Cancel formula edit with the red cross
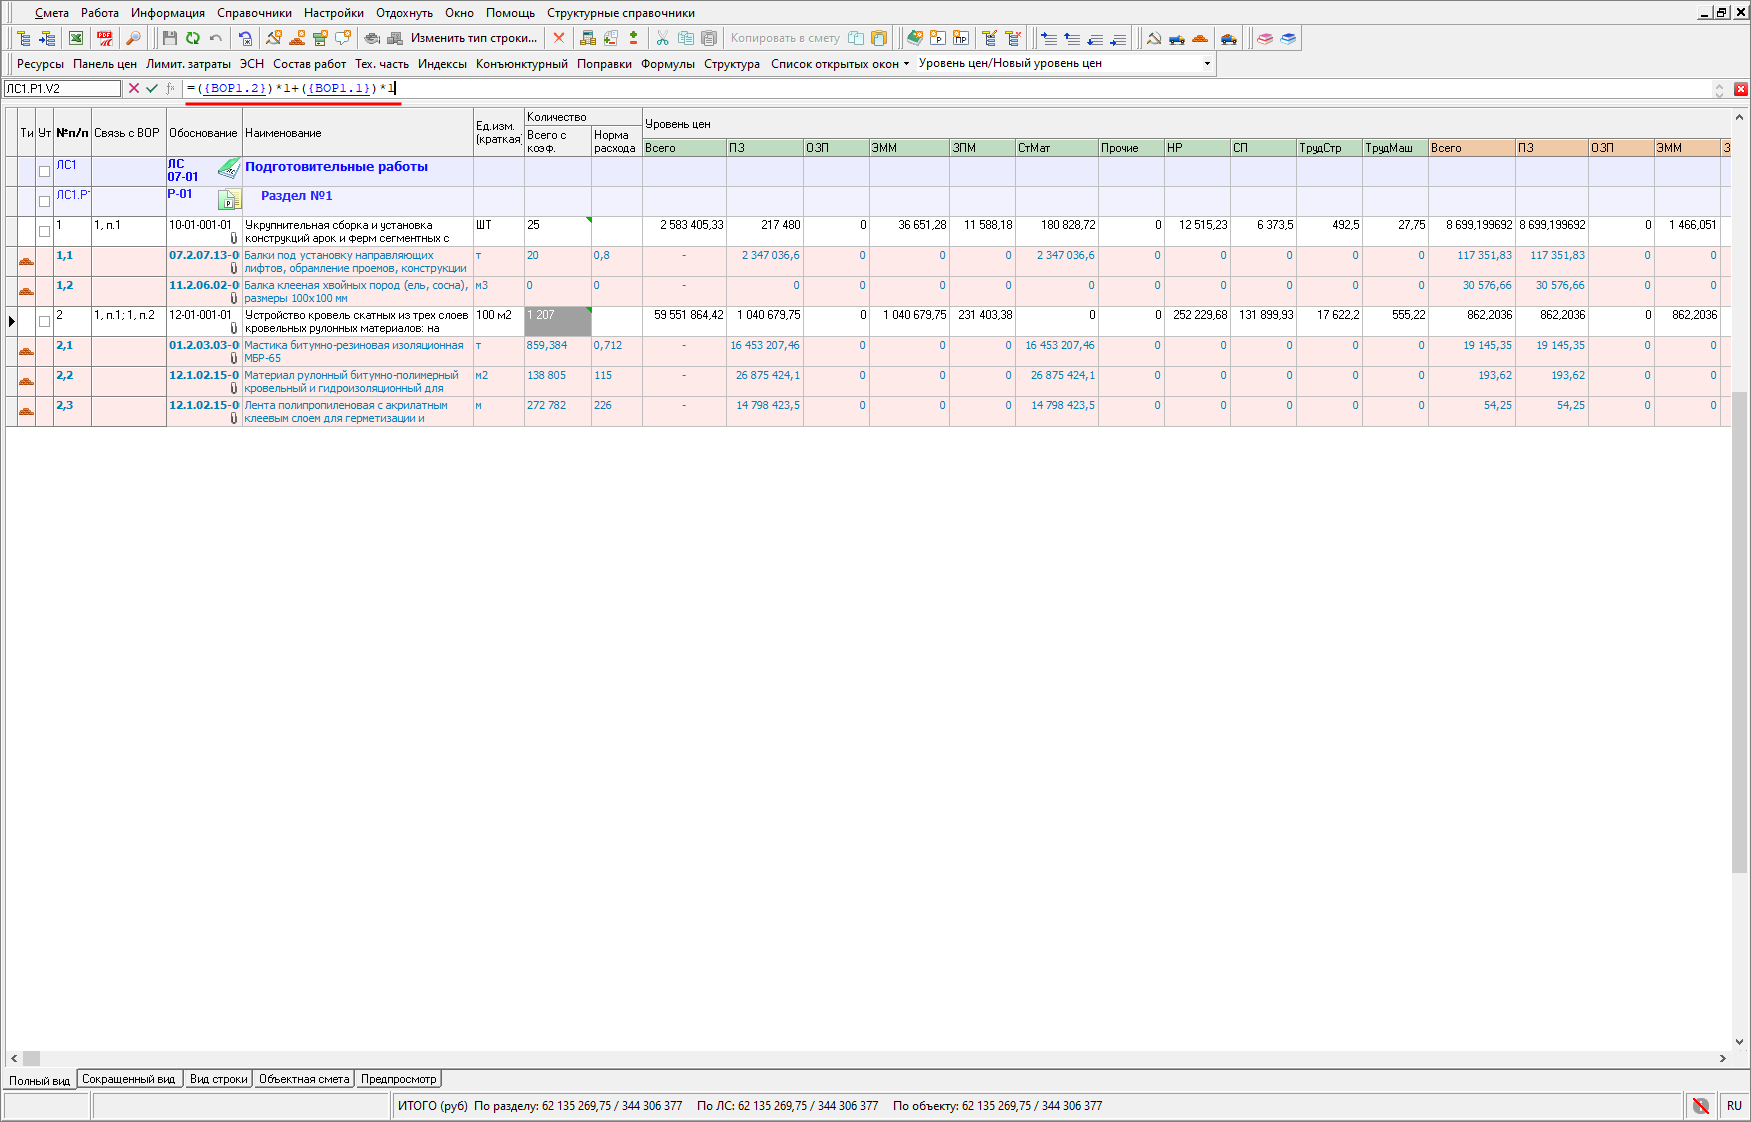The width and height of the screenshot is (1751, 1122). (134, 89)
